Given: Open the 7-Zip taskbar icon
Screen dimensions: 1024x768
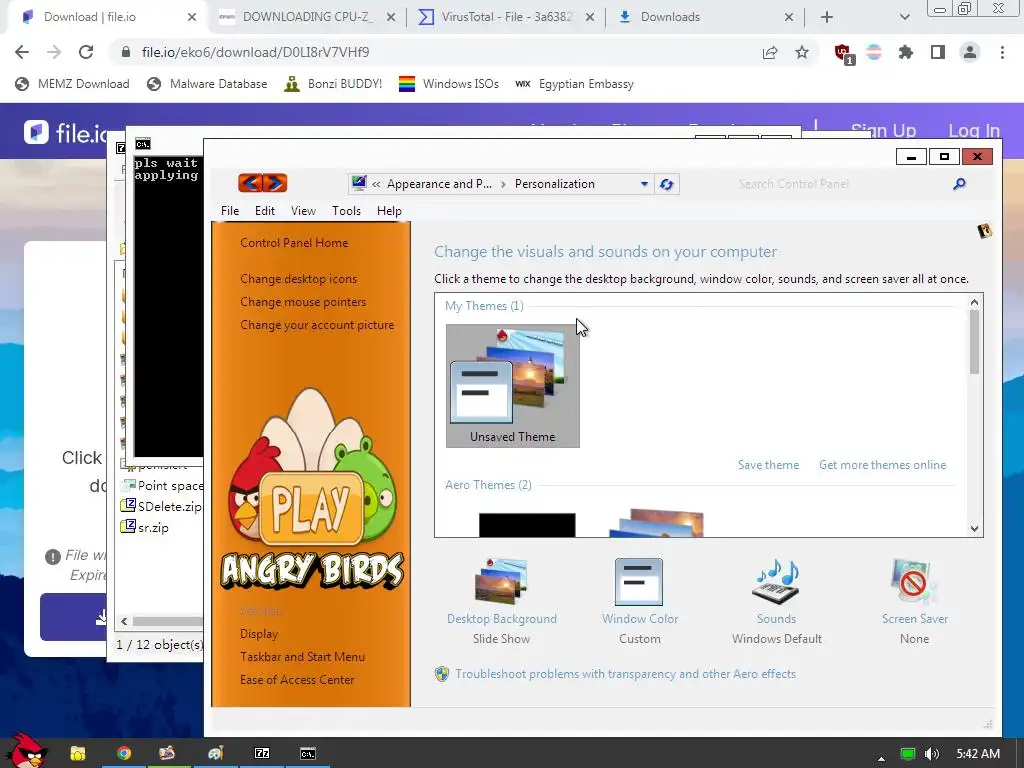Looking at the screenshot, I should [262, 754].
